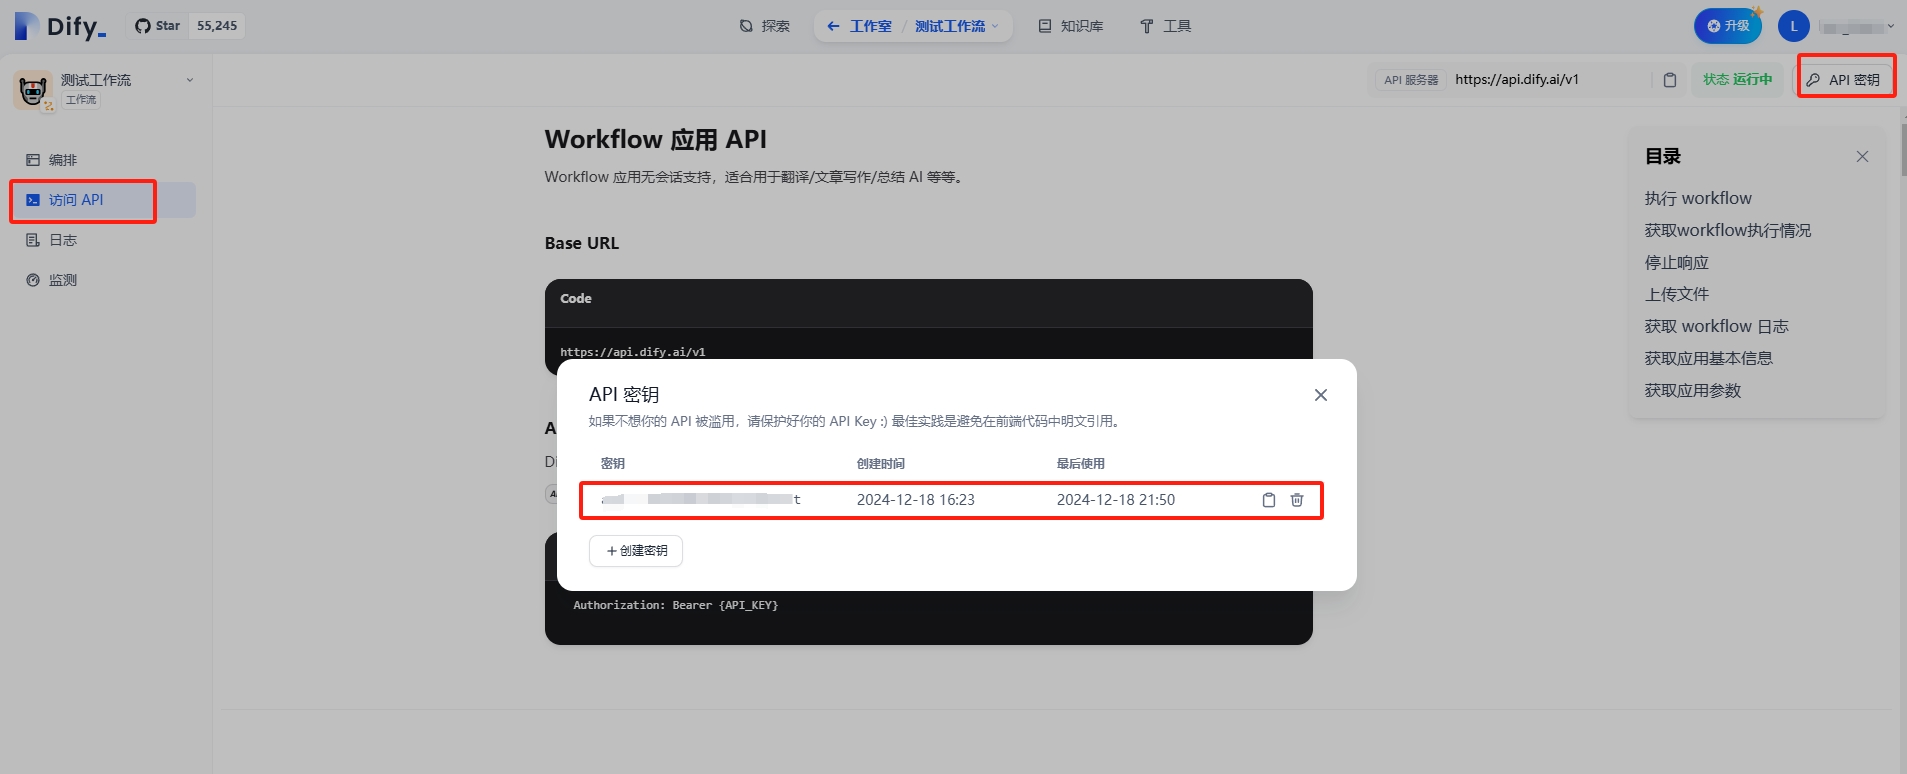The image size is (1907, 774).
Task: Open the user avatar L menu
Action: click(x=1794, y=26)
